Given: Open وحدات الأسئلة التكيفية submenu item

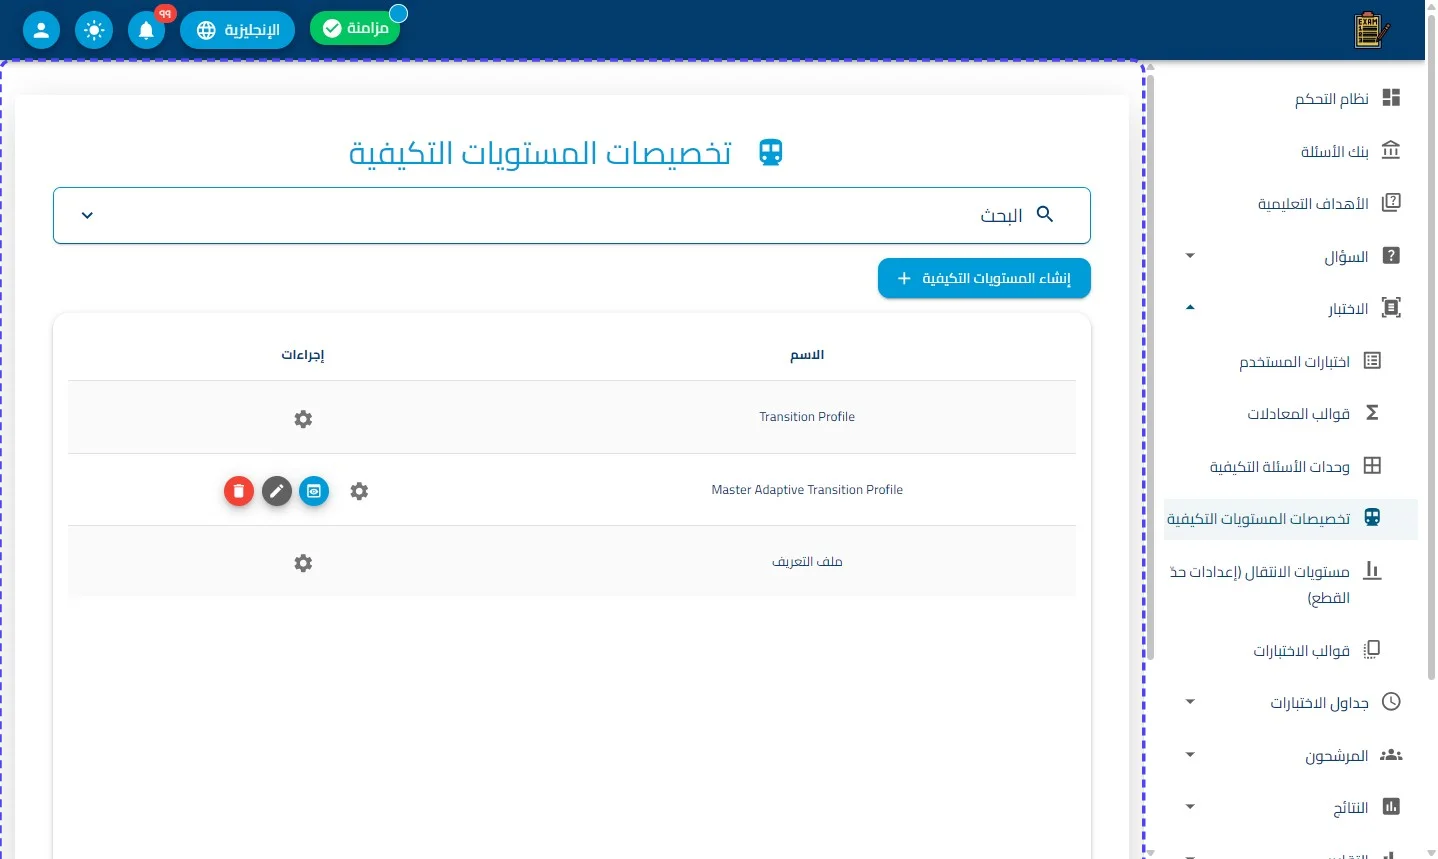Looking at the screenshot, I should tap(1290, 466).
